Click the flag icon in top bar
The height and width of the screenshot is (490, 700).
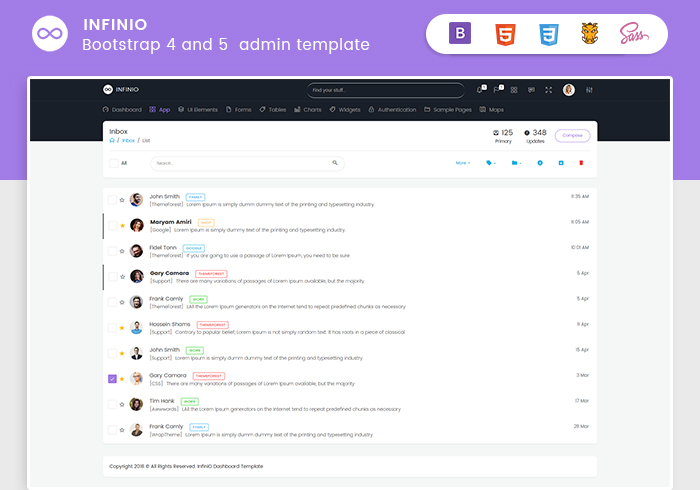click(x=498, y=90)
